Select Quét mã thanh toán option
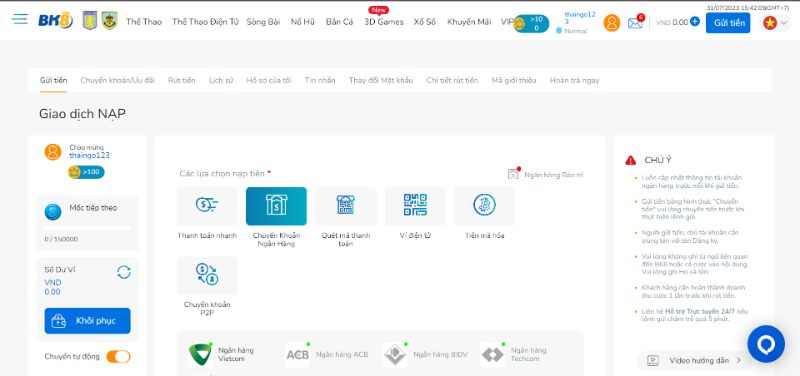 pos(345,206)
